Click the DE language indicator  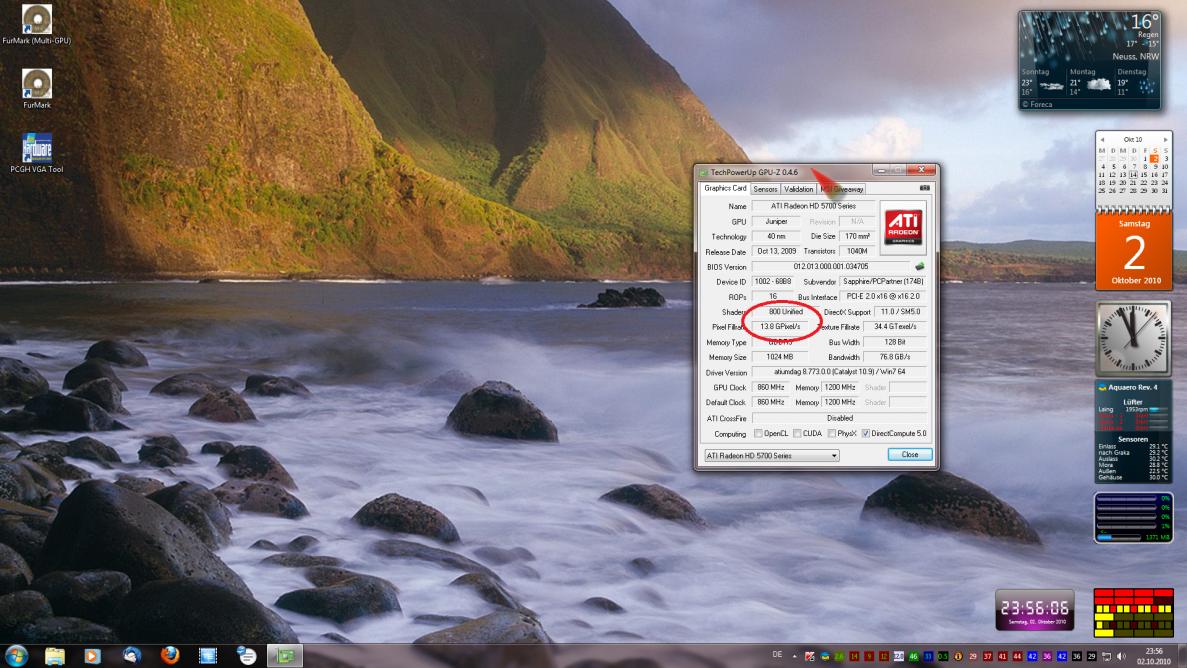click(x=777, y=654)
